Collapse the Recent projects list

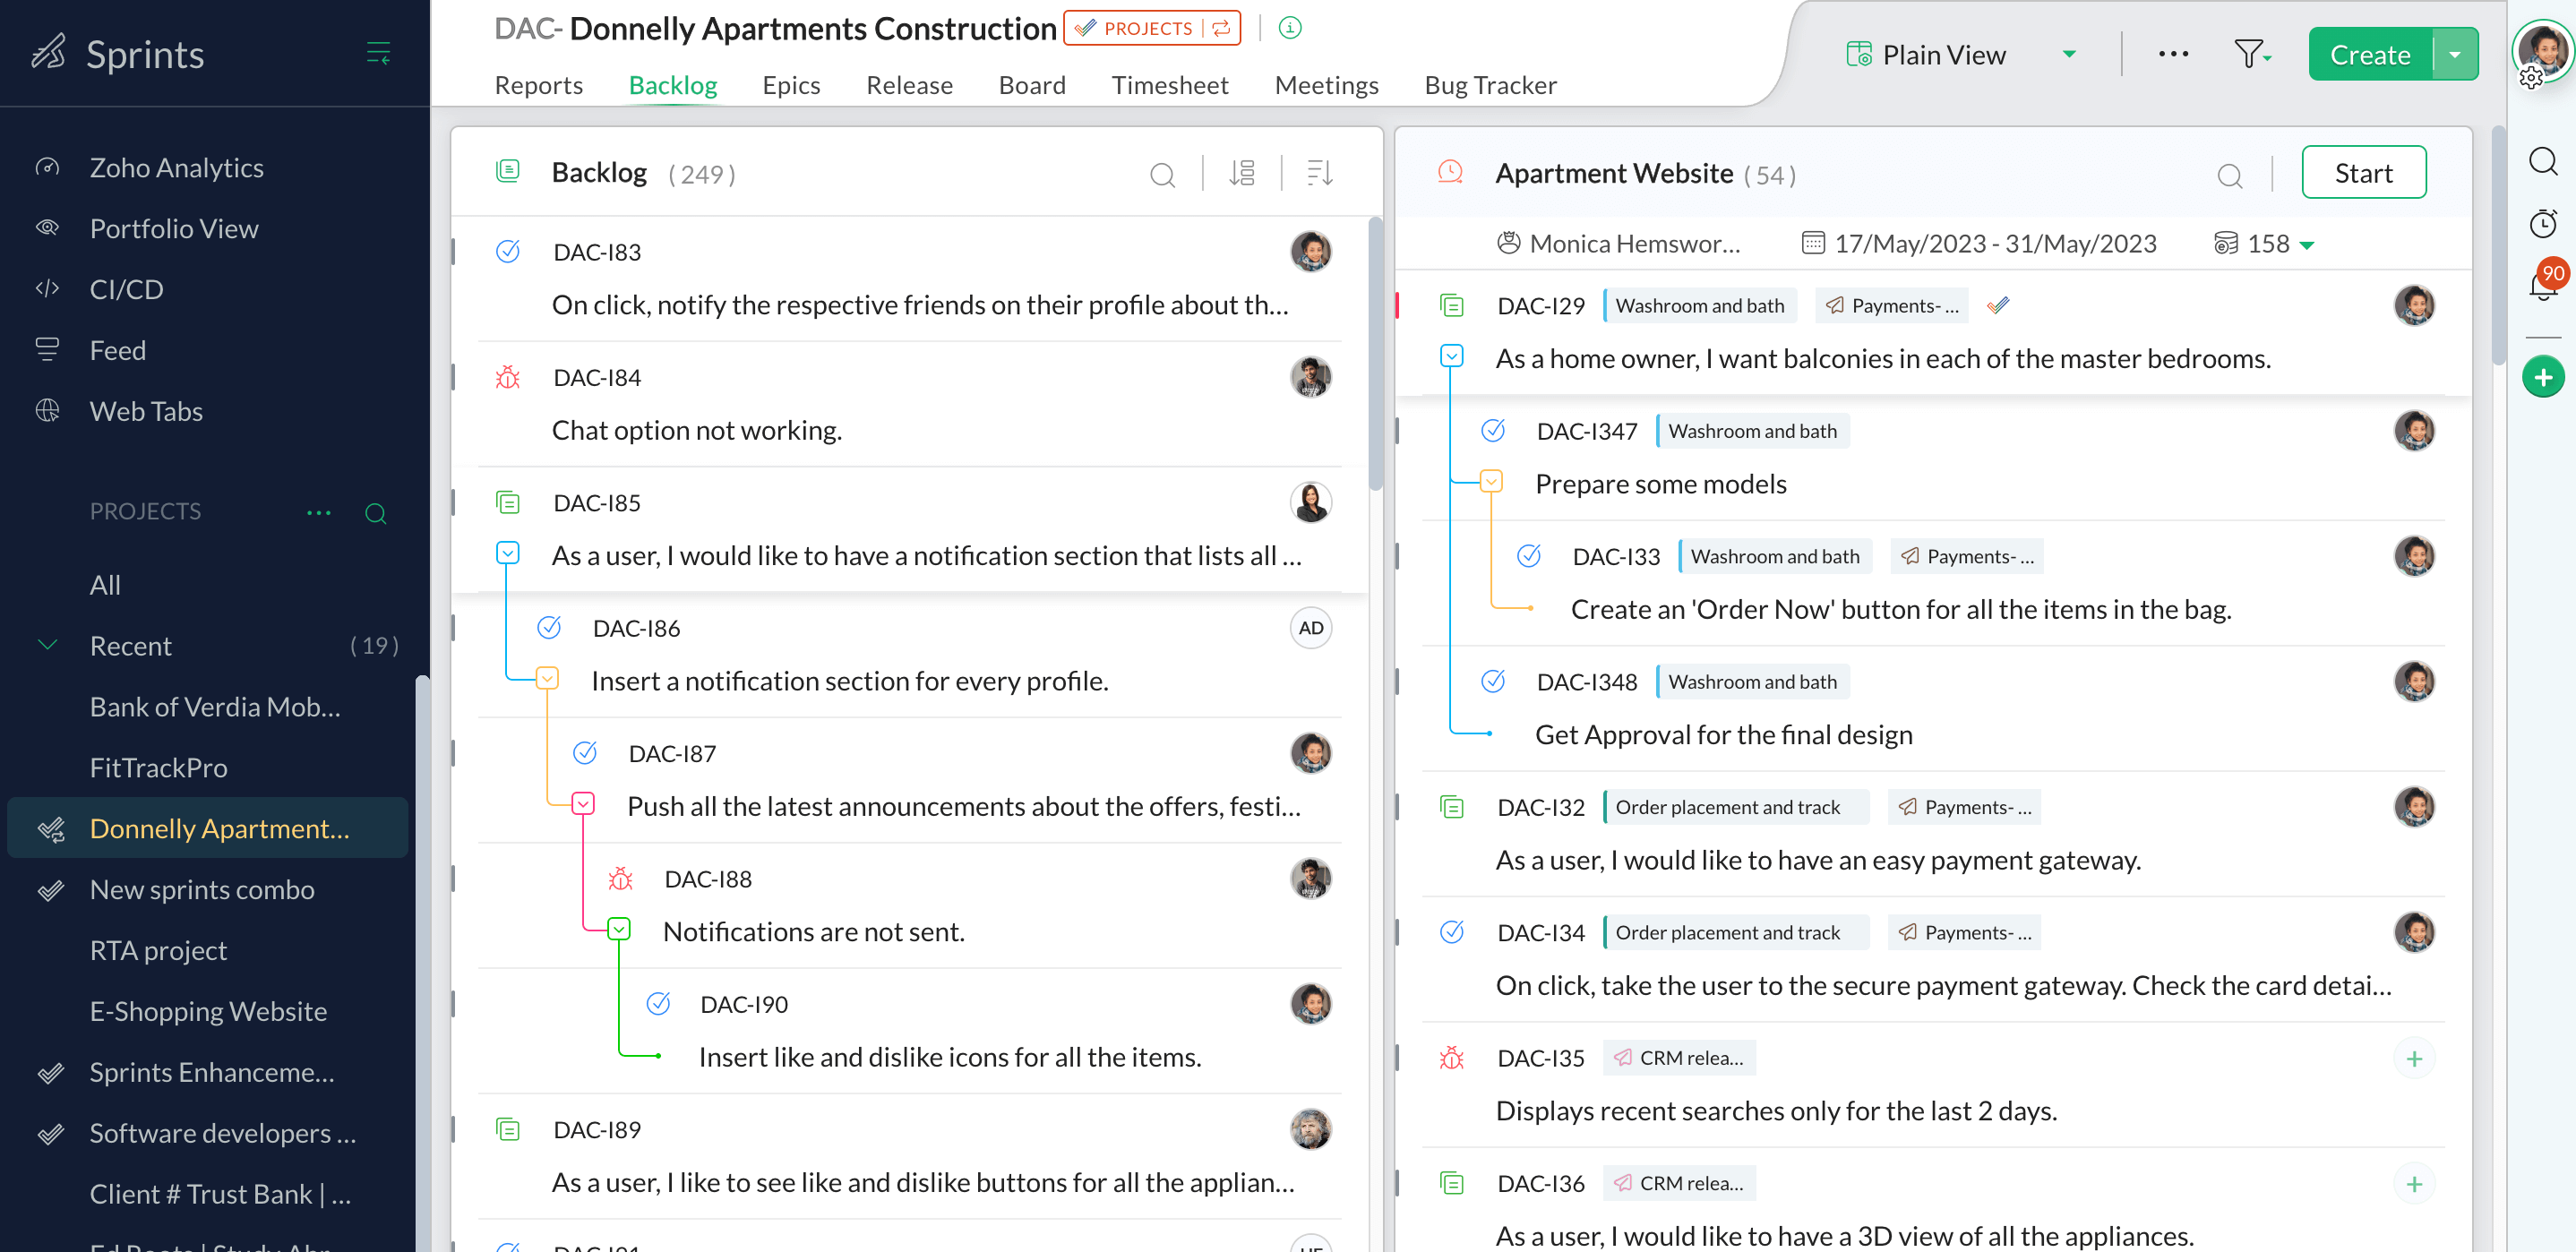click(47, 645)
